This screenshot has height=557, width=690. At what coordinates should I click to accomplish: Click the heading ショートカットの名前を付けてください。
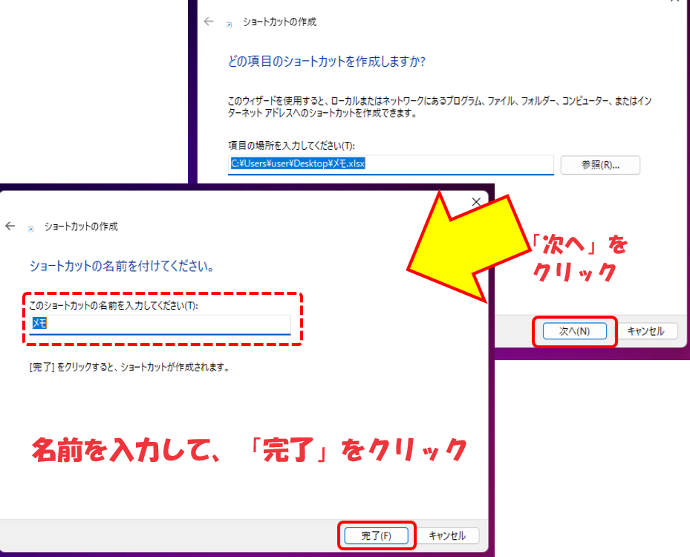pyautogui.click(x=121, y=266)
